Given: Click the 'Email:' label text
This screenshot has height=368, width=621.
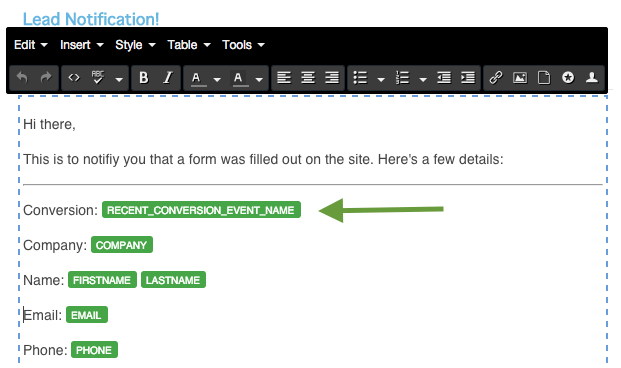Looking at the screenshot, I should [42, 315].
